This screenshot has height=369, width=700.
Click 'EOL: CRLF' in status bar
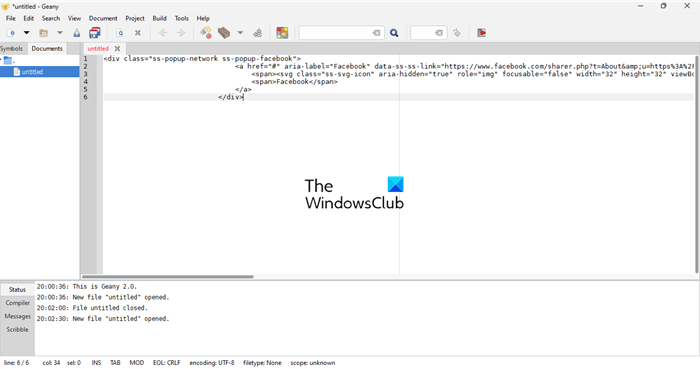pos(167,363)
